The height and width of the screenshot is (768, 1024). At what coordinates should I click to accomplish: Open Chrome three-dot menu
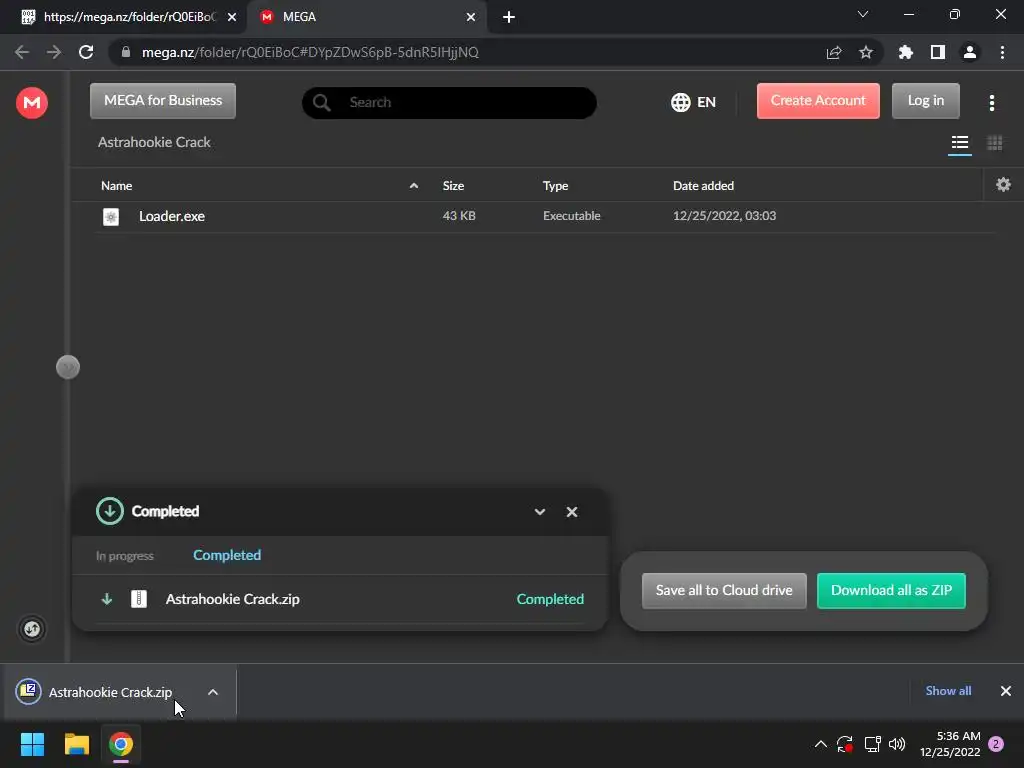click(x=1002, y=52)
